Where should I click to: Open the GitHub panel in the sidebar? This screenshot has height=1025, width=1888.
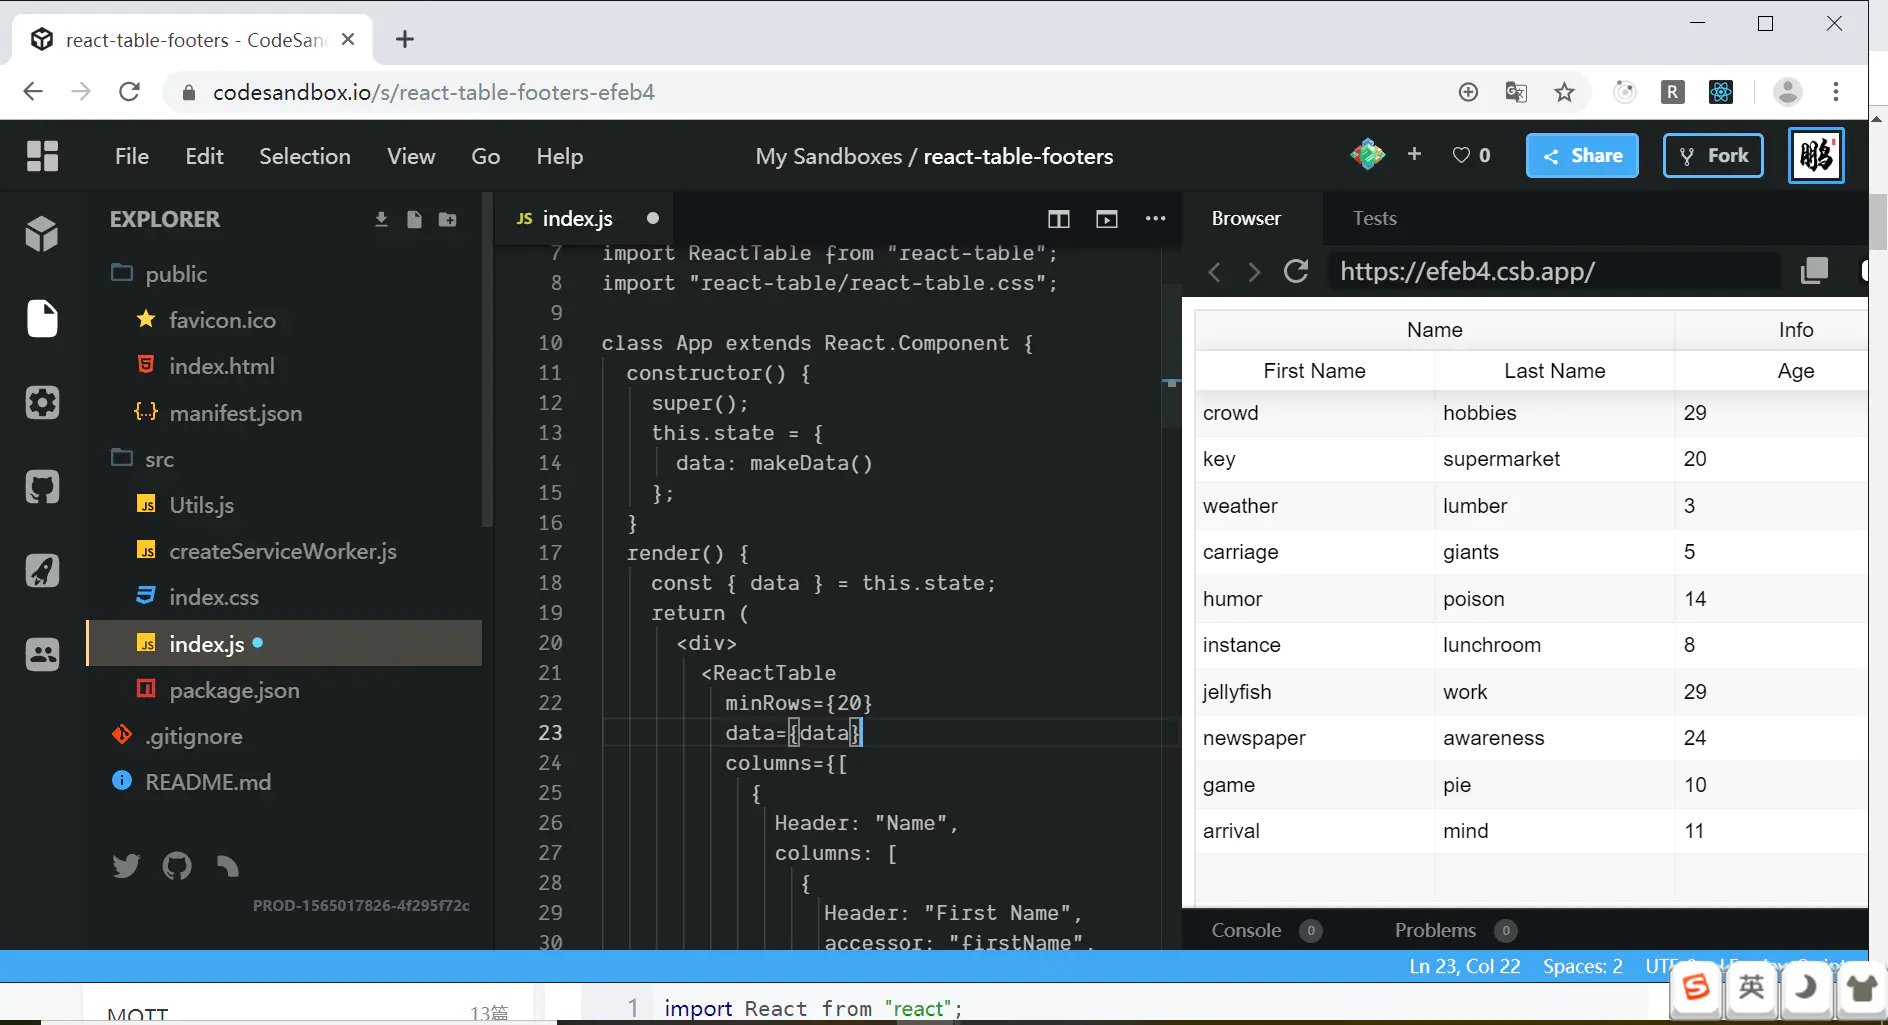point(42,487)
